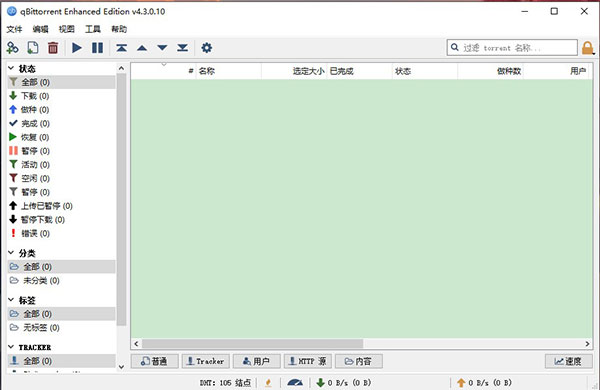The image size is (600, 390).
Task: Select the 暂停下载 (0) filter
Action: coord(61,220)
